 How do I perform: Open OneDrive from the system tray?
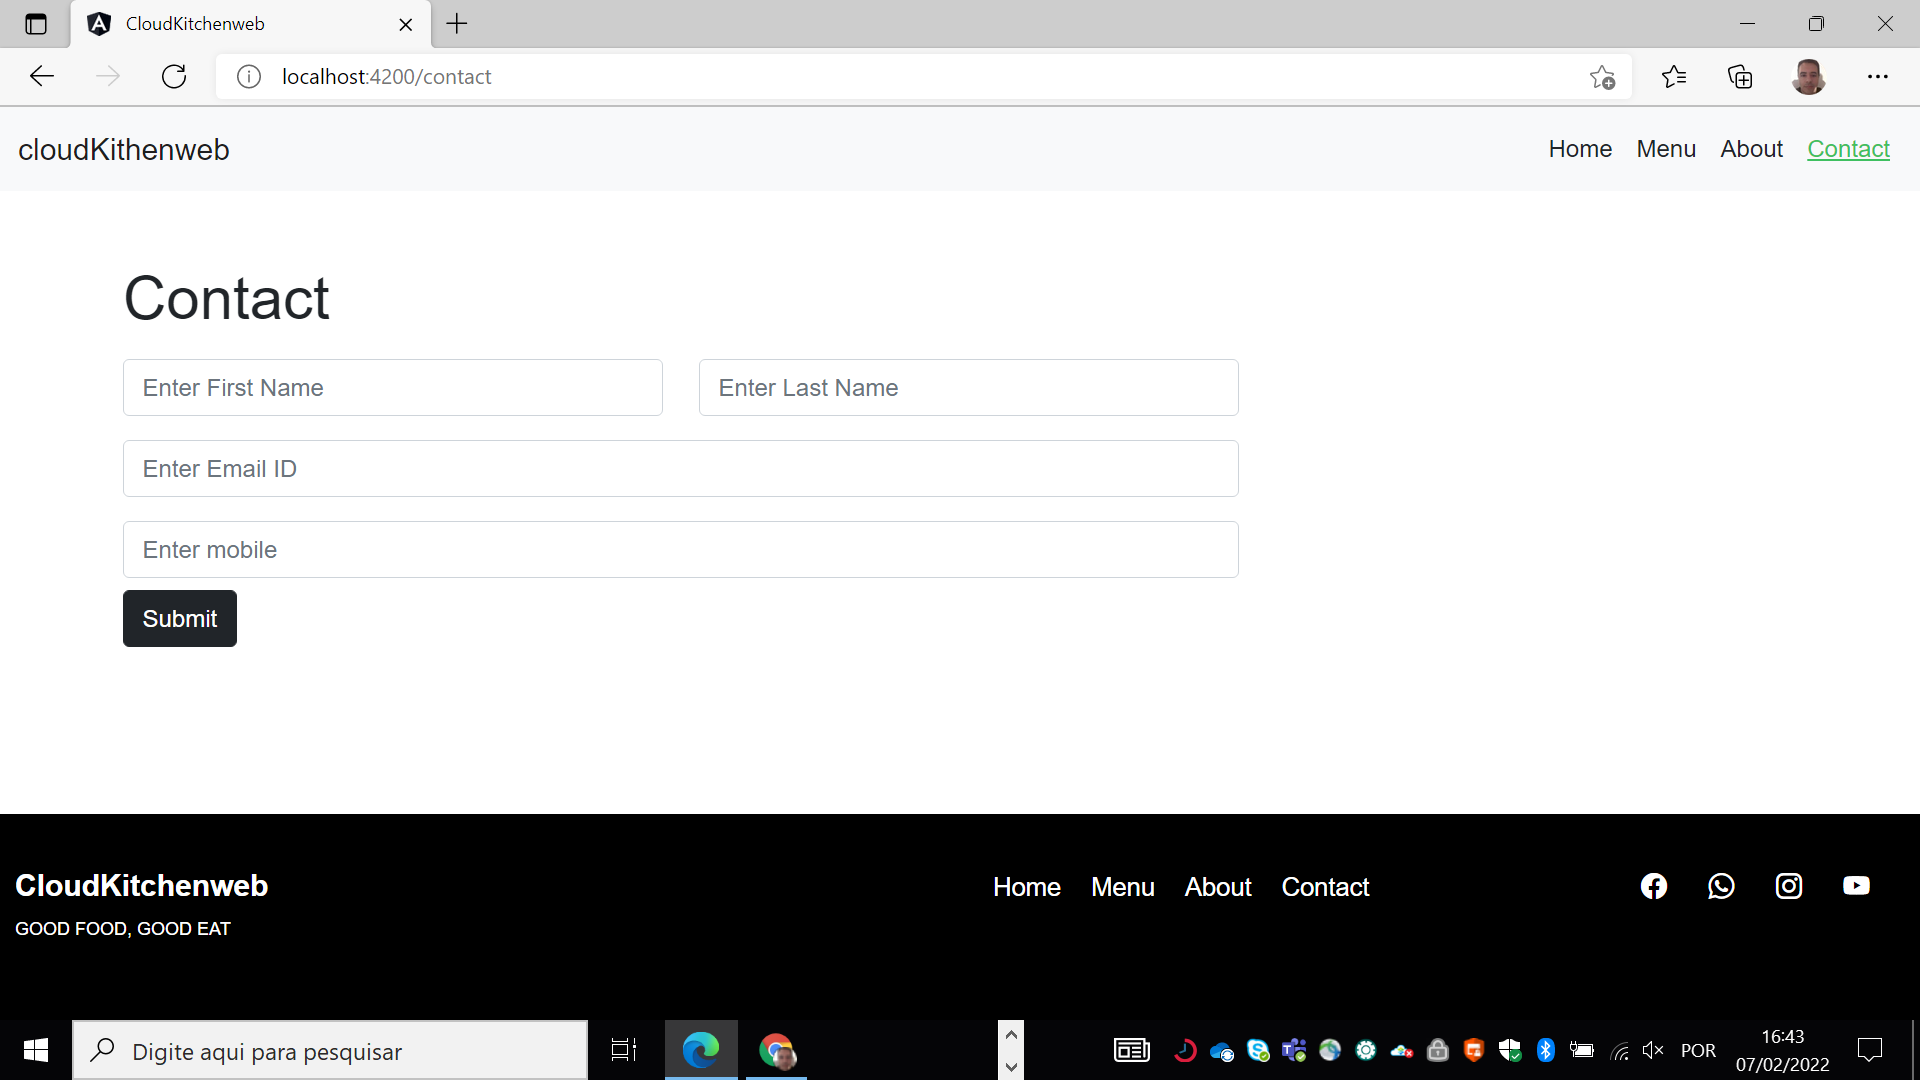click(1222, 1050)
